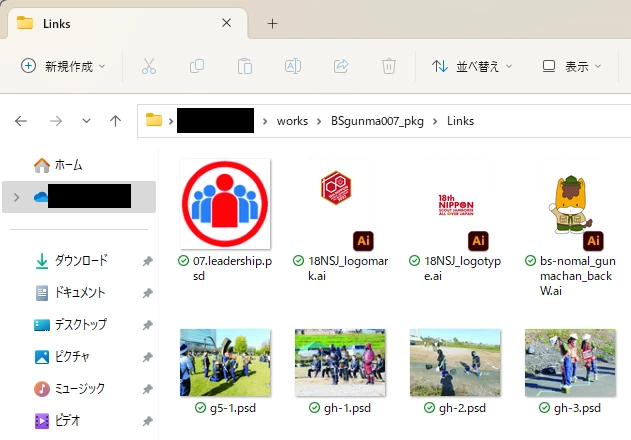
Task: Click folder icon in address bar
Action: tap(154, 120)
